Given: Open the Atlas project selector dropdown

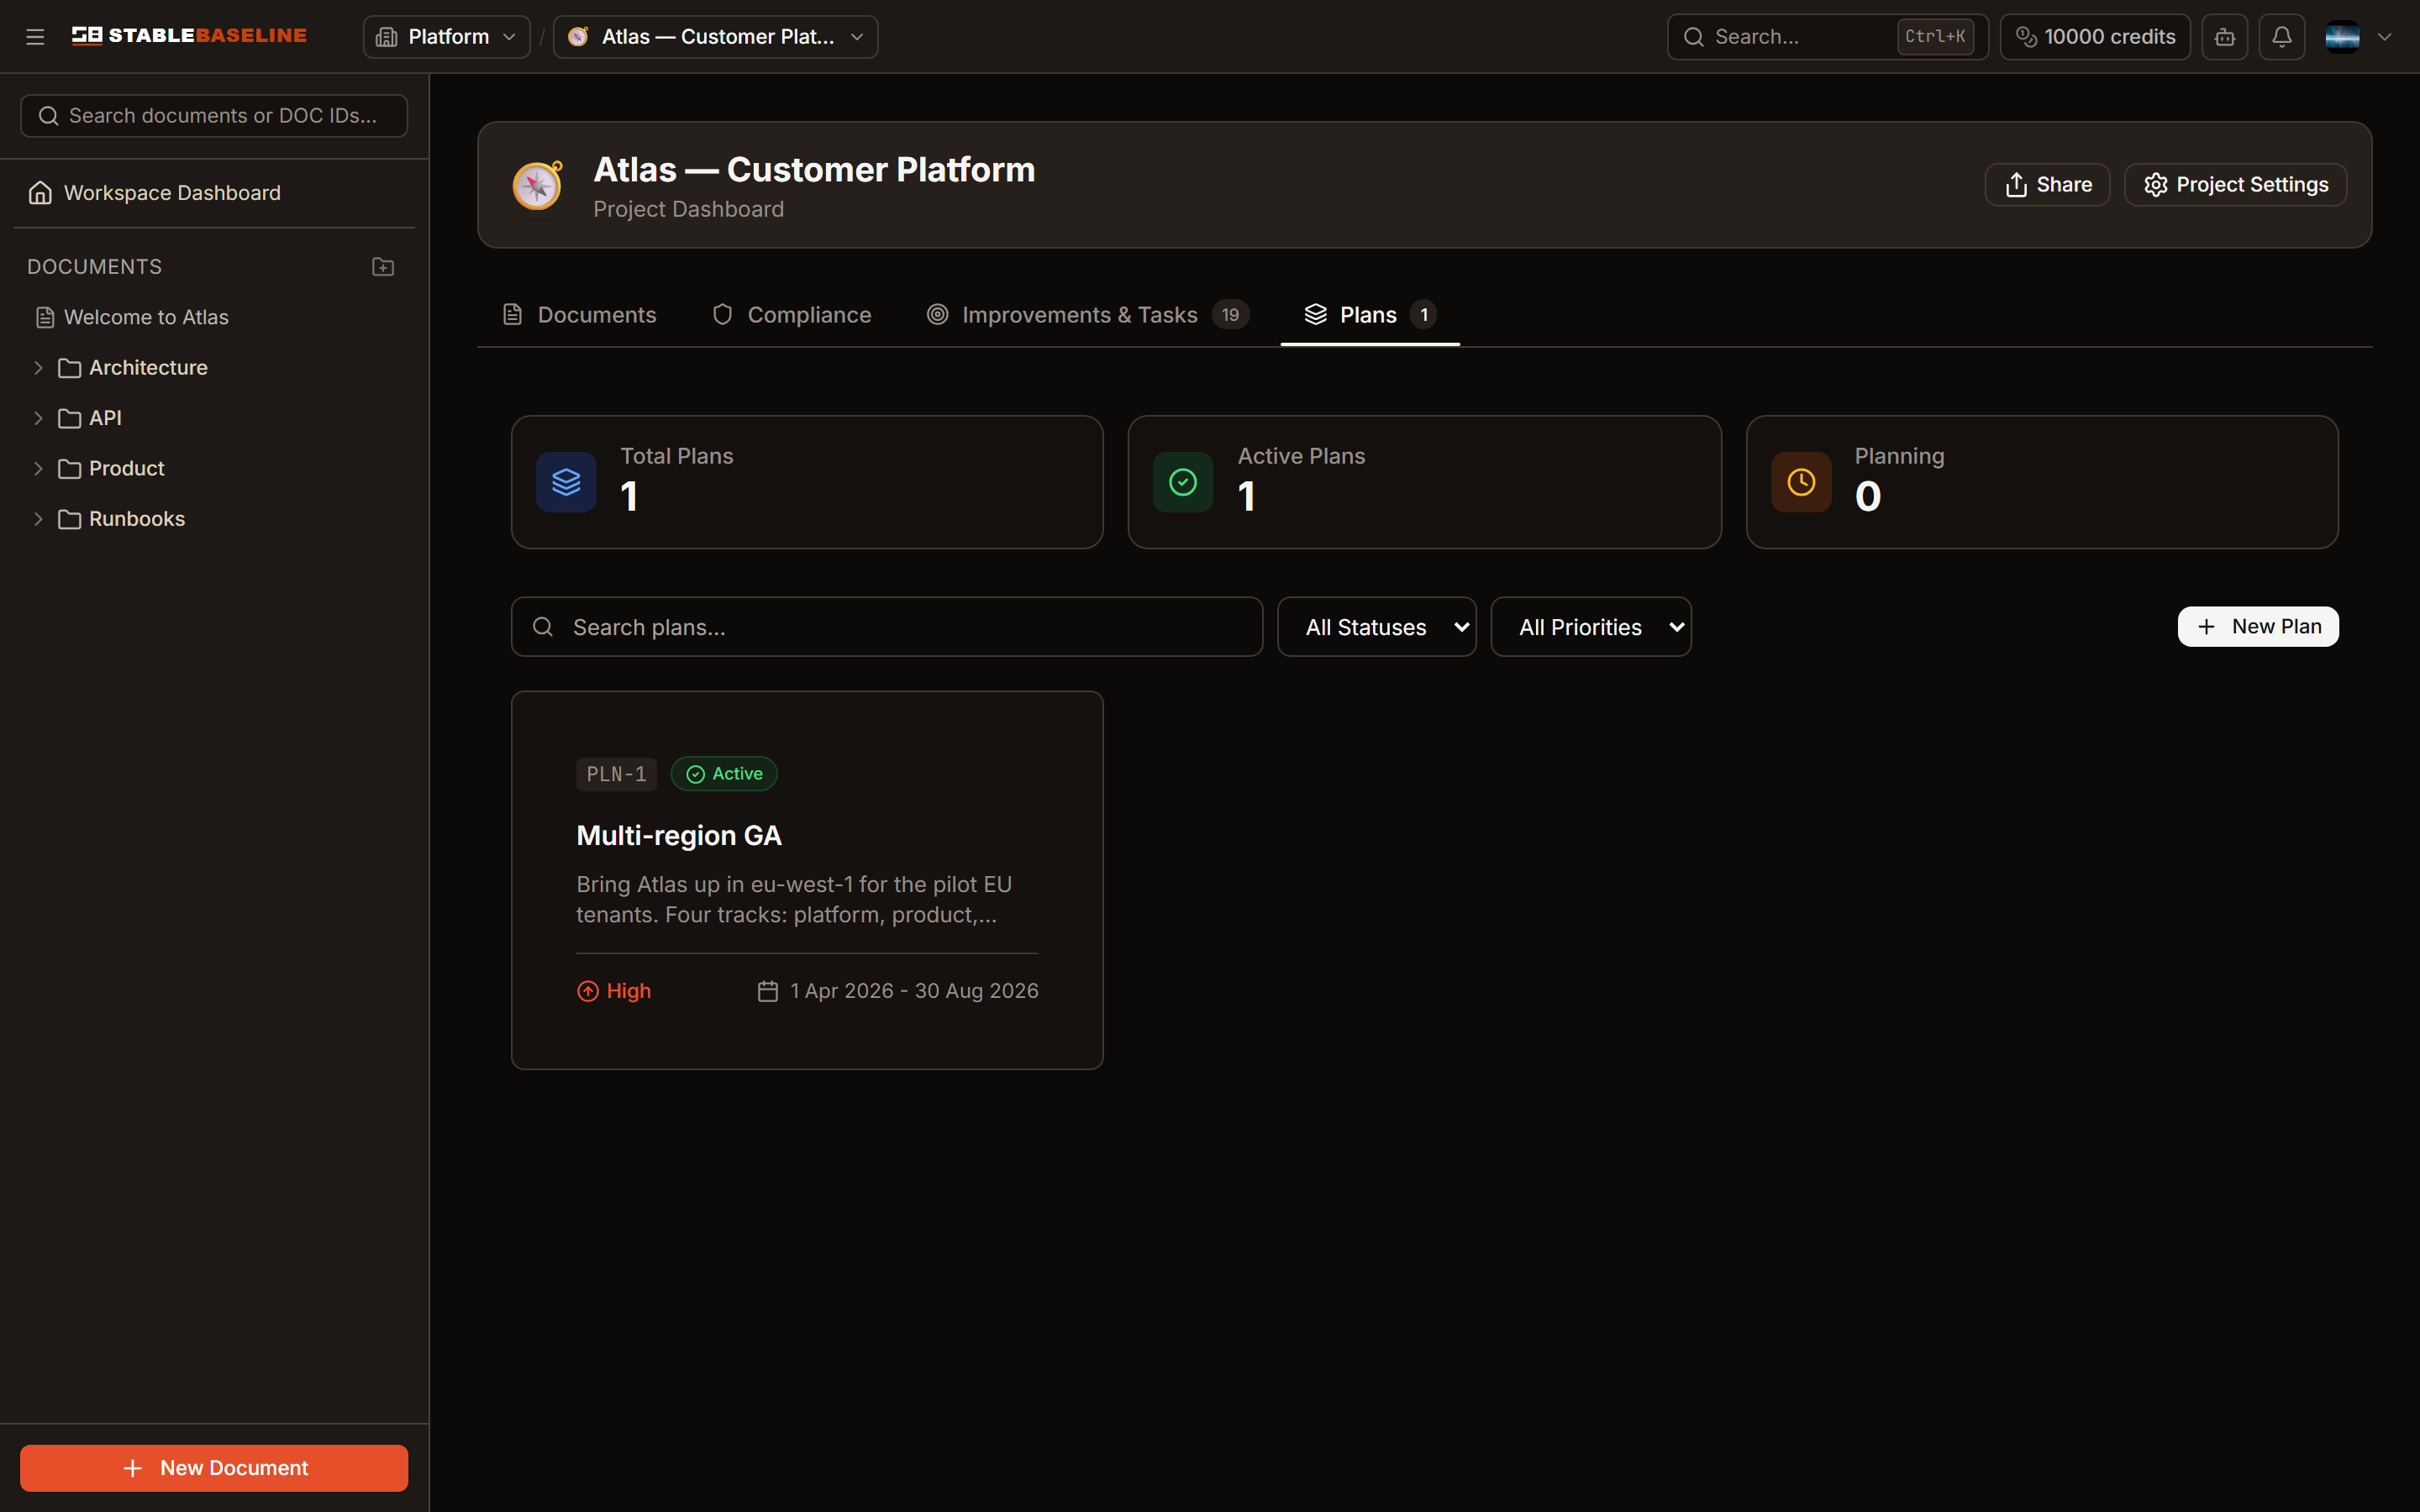Looking at the screenshot, I should [715, 37].
